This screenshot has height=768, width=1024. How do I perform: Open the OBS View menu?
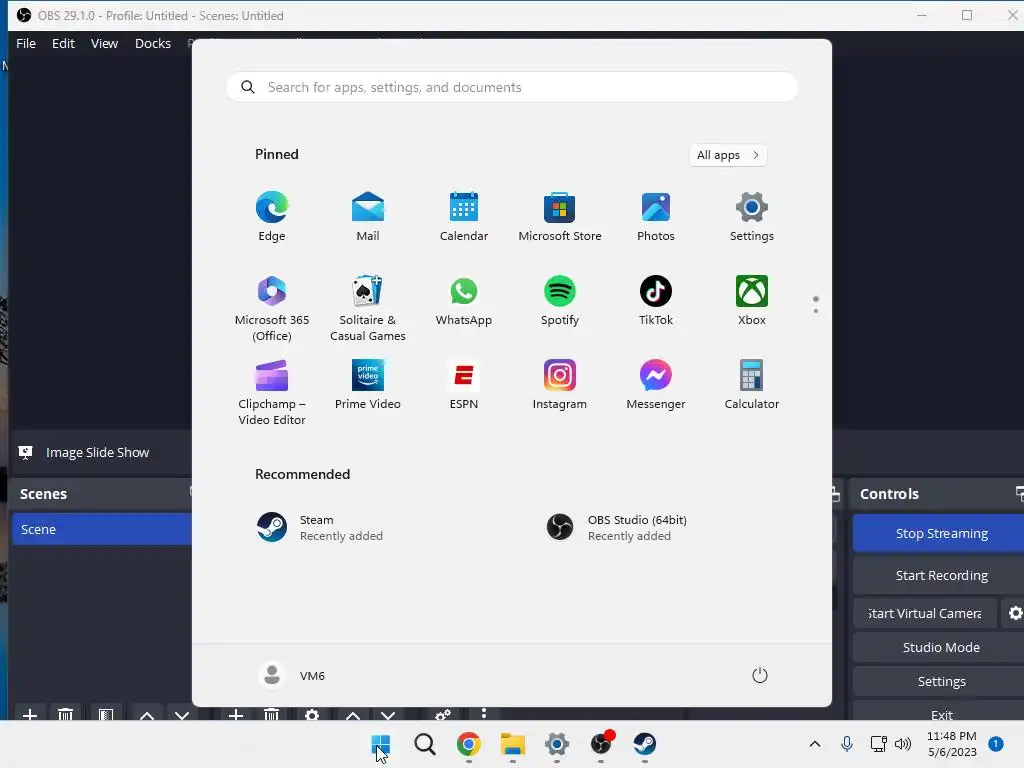[104, 43]
